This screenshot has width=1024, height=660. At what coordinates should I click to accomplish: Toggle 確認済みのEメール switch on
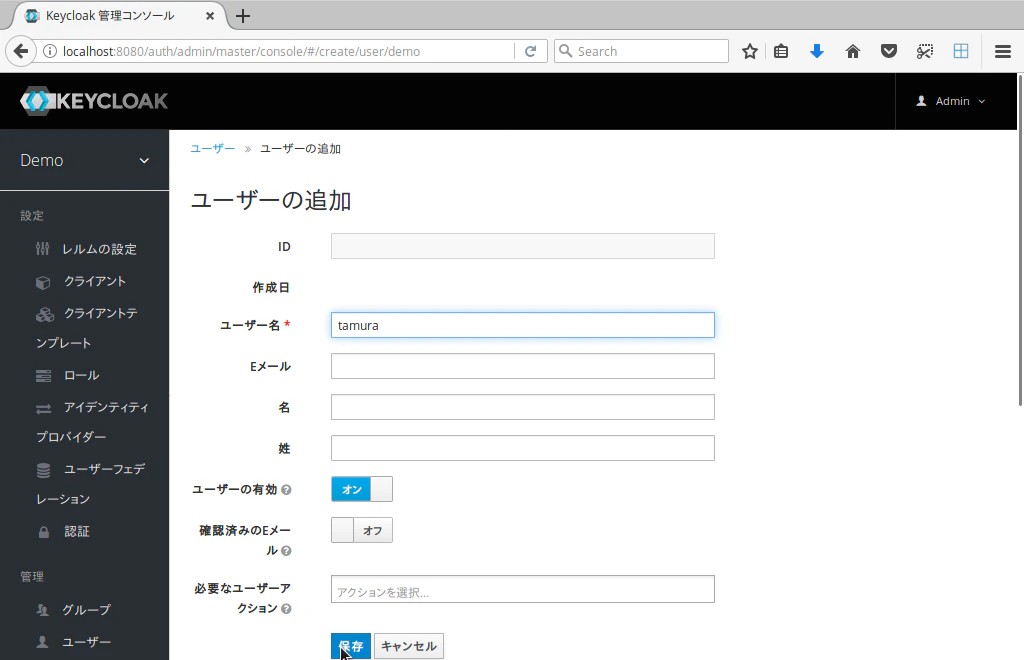click(x=362, y=530)
